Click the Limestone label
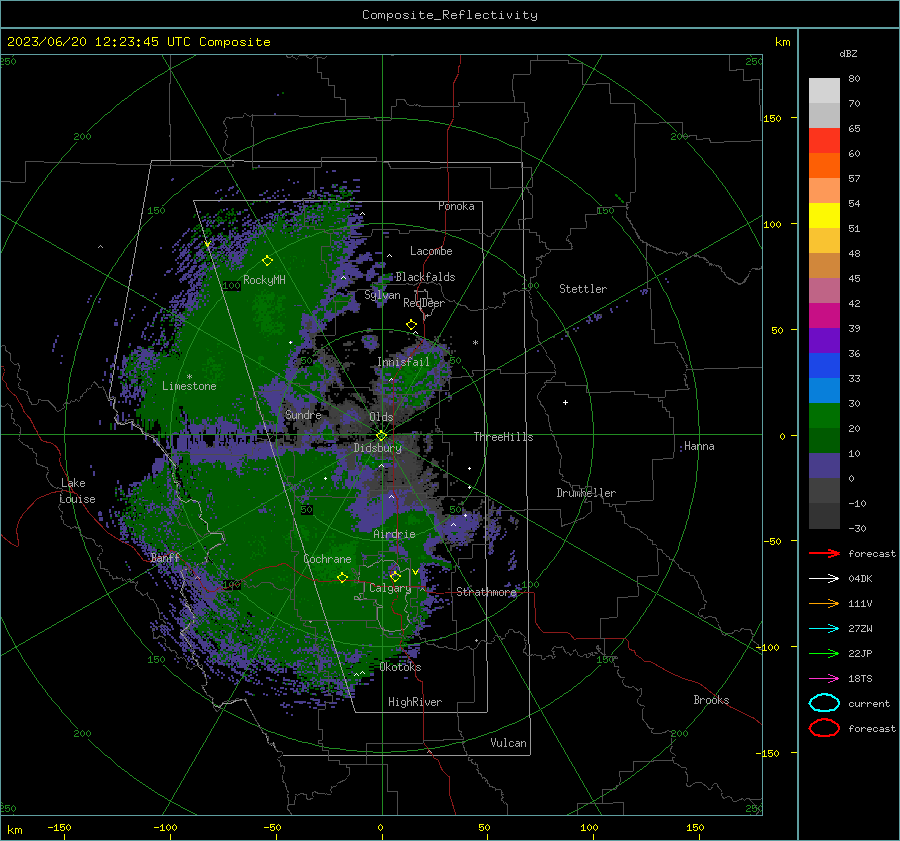The width and height of the screenshot is (900, 841). click(189, 386)
